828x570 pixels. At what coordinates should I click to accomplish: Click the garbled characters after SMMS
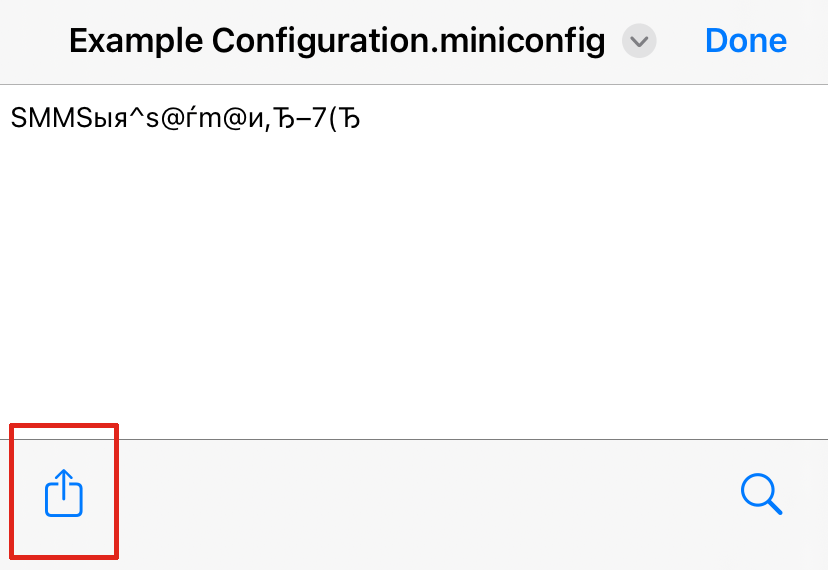click(x=230, y=120)
